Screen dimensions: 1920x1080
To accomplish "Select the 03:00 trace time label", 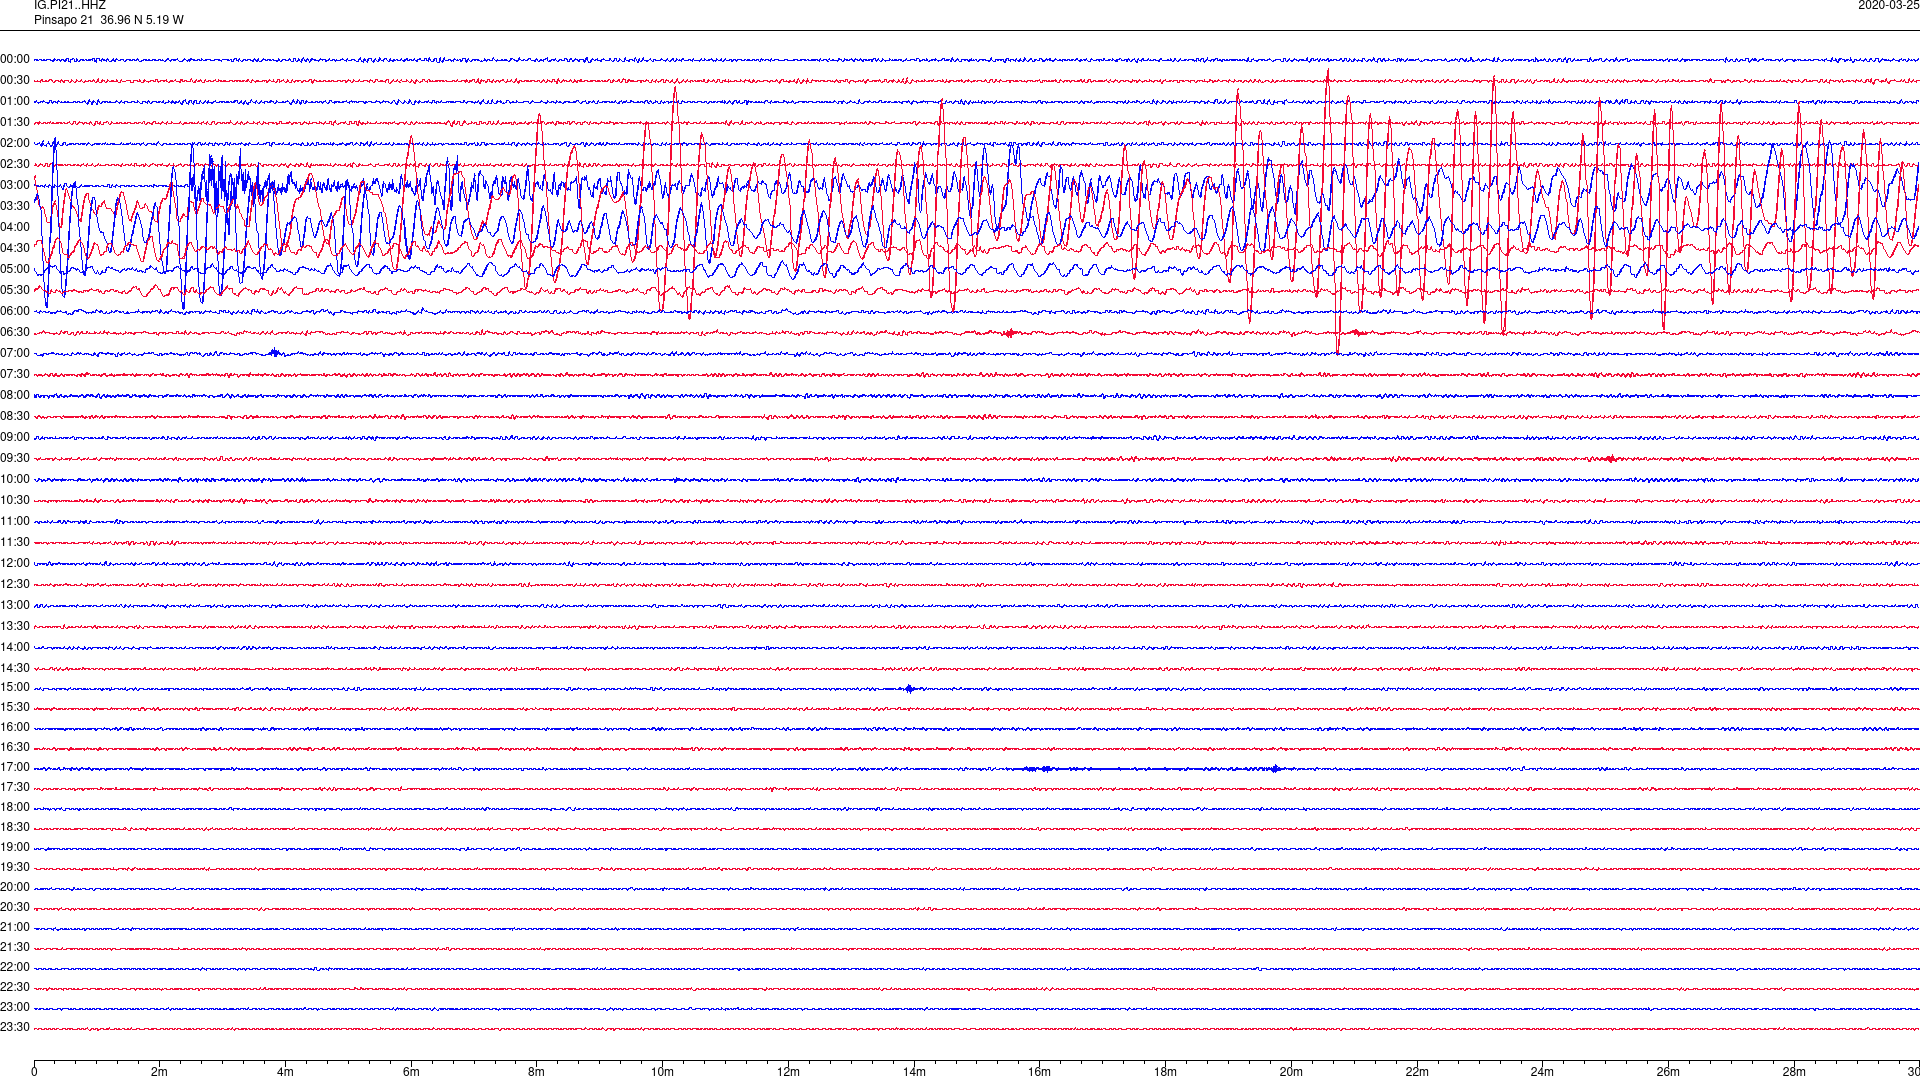I will click(x=15, y=186).
